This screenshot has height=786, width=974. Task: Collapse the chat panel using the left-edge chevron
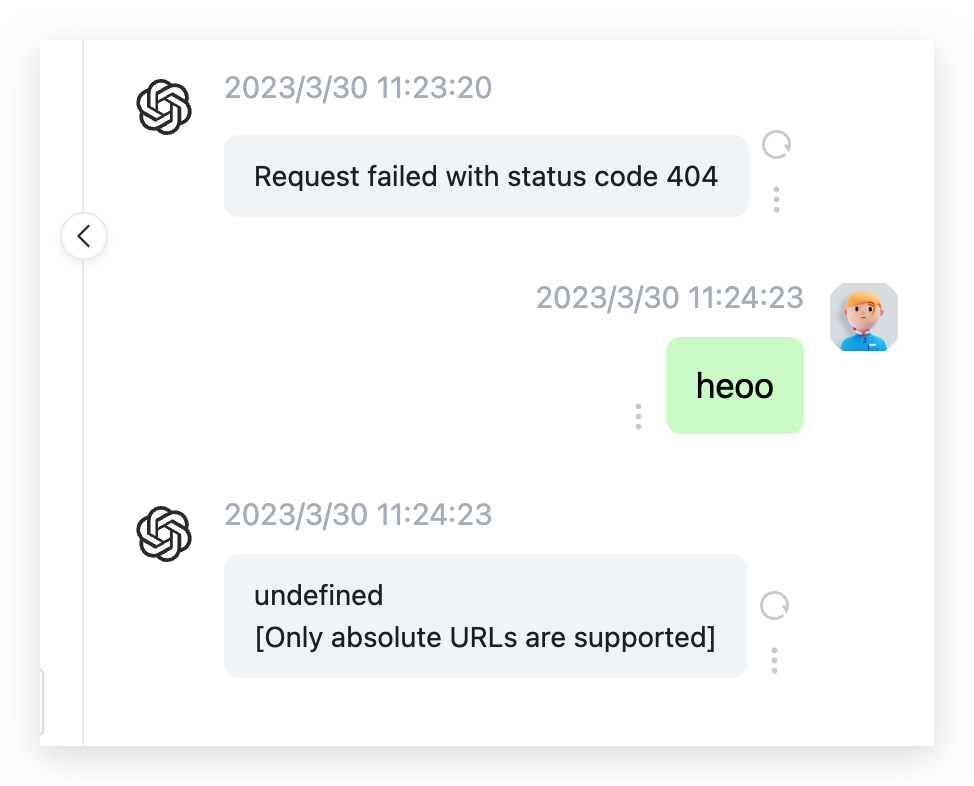(x=84, y=236)
